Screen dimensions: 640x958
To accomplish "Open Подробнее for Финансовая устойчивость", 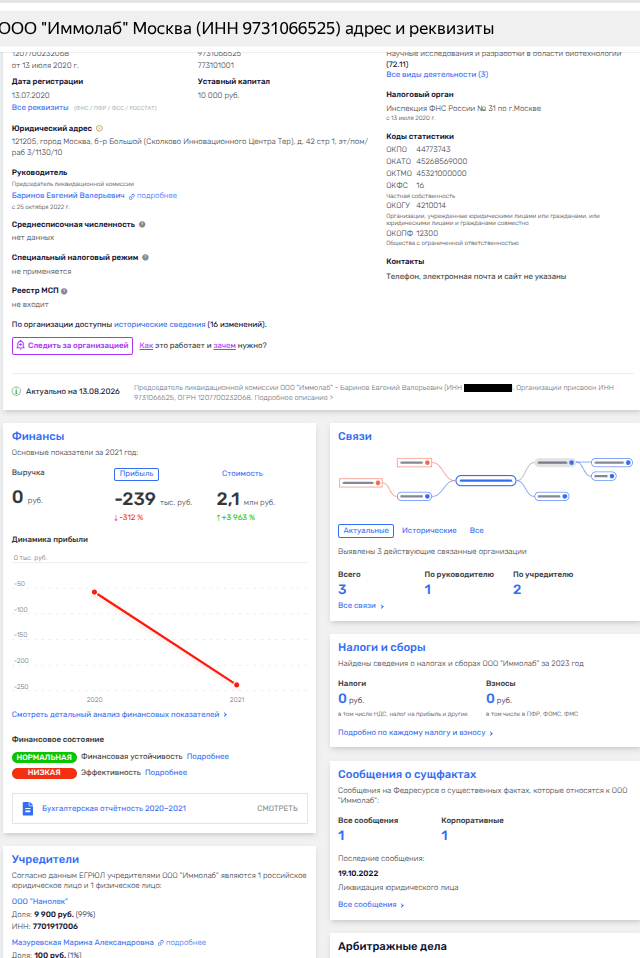I will (x=208, y=756).
